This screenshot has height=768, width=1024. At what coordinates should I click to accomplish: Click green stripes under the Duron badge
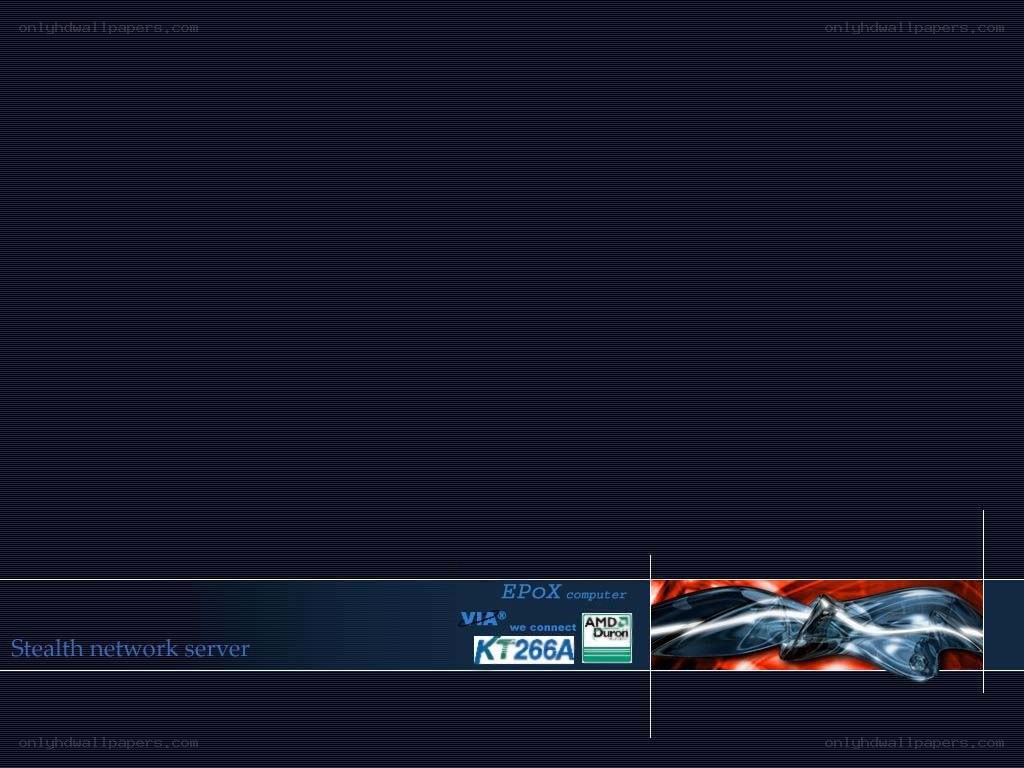[x=607, y=653]
